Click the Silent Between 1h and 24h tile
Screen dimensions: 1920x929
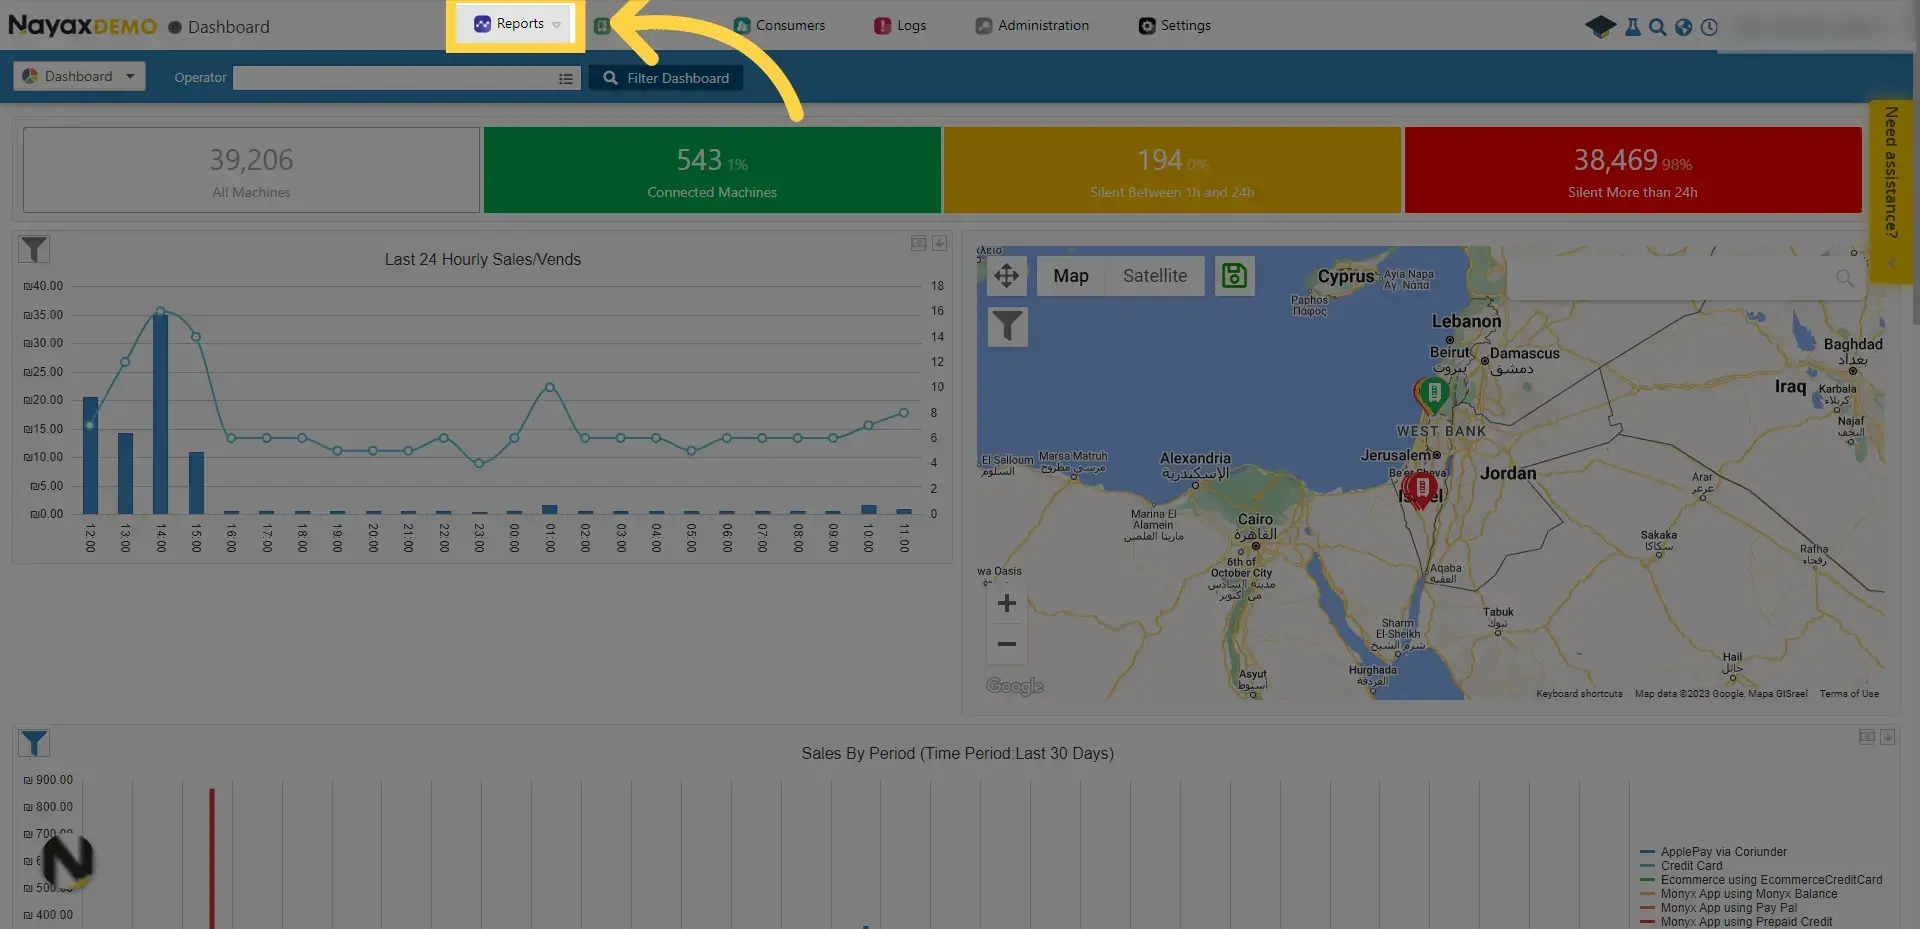(x=1172, y=170)
